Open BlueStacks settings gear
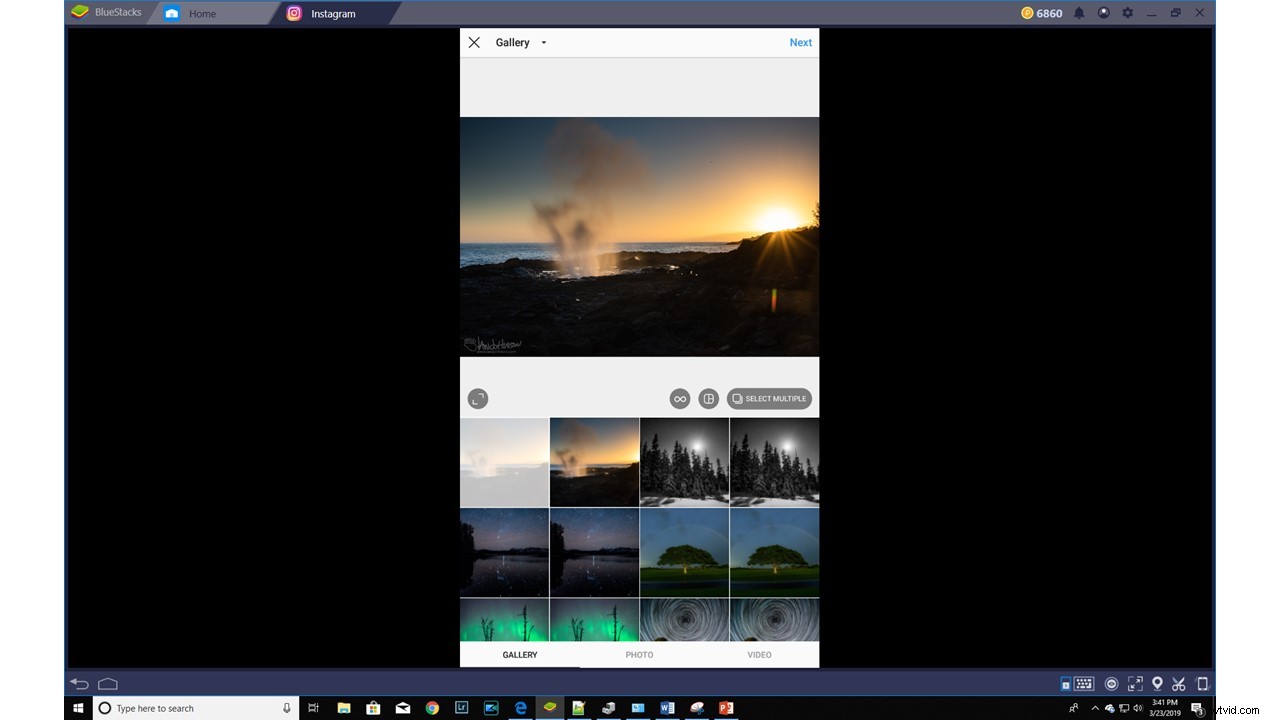The image size is (1280, 720). 1127,12
